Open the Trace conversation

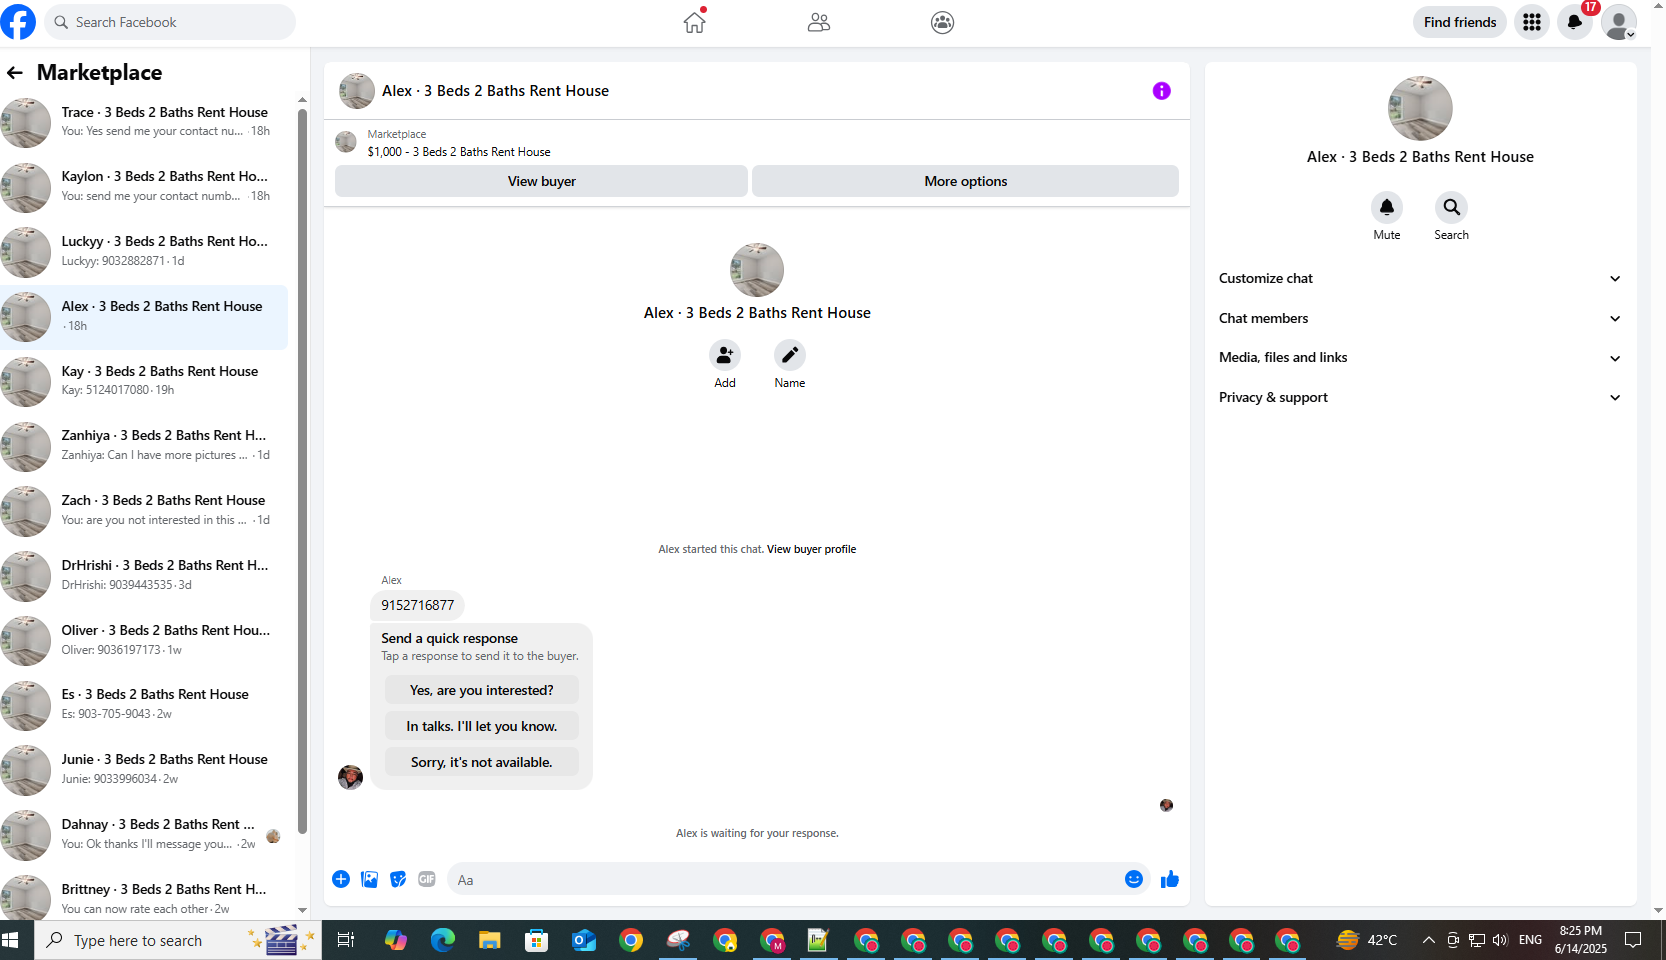[145, 122]
